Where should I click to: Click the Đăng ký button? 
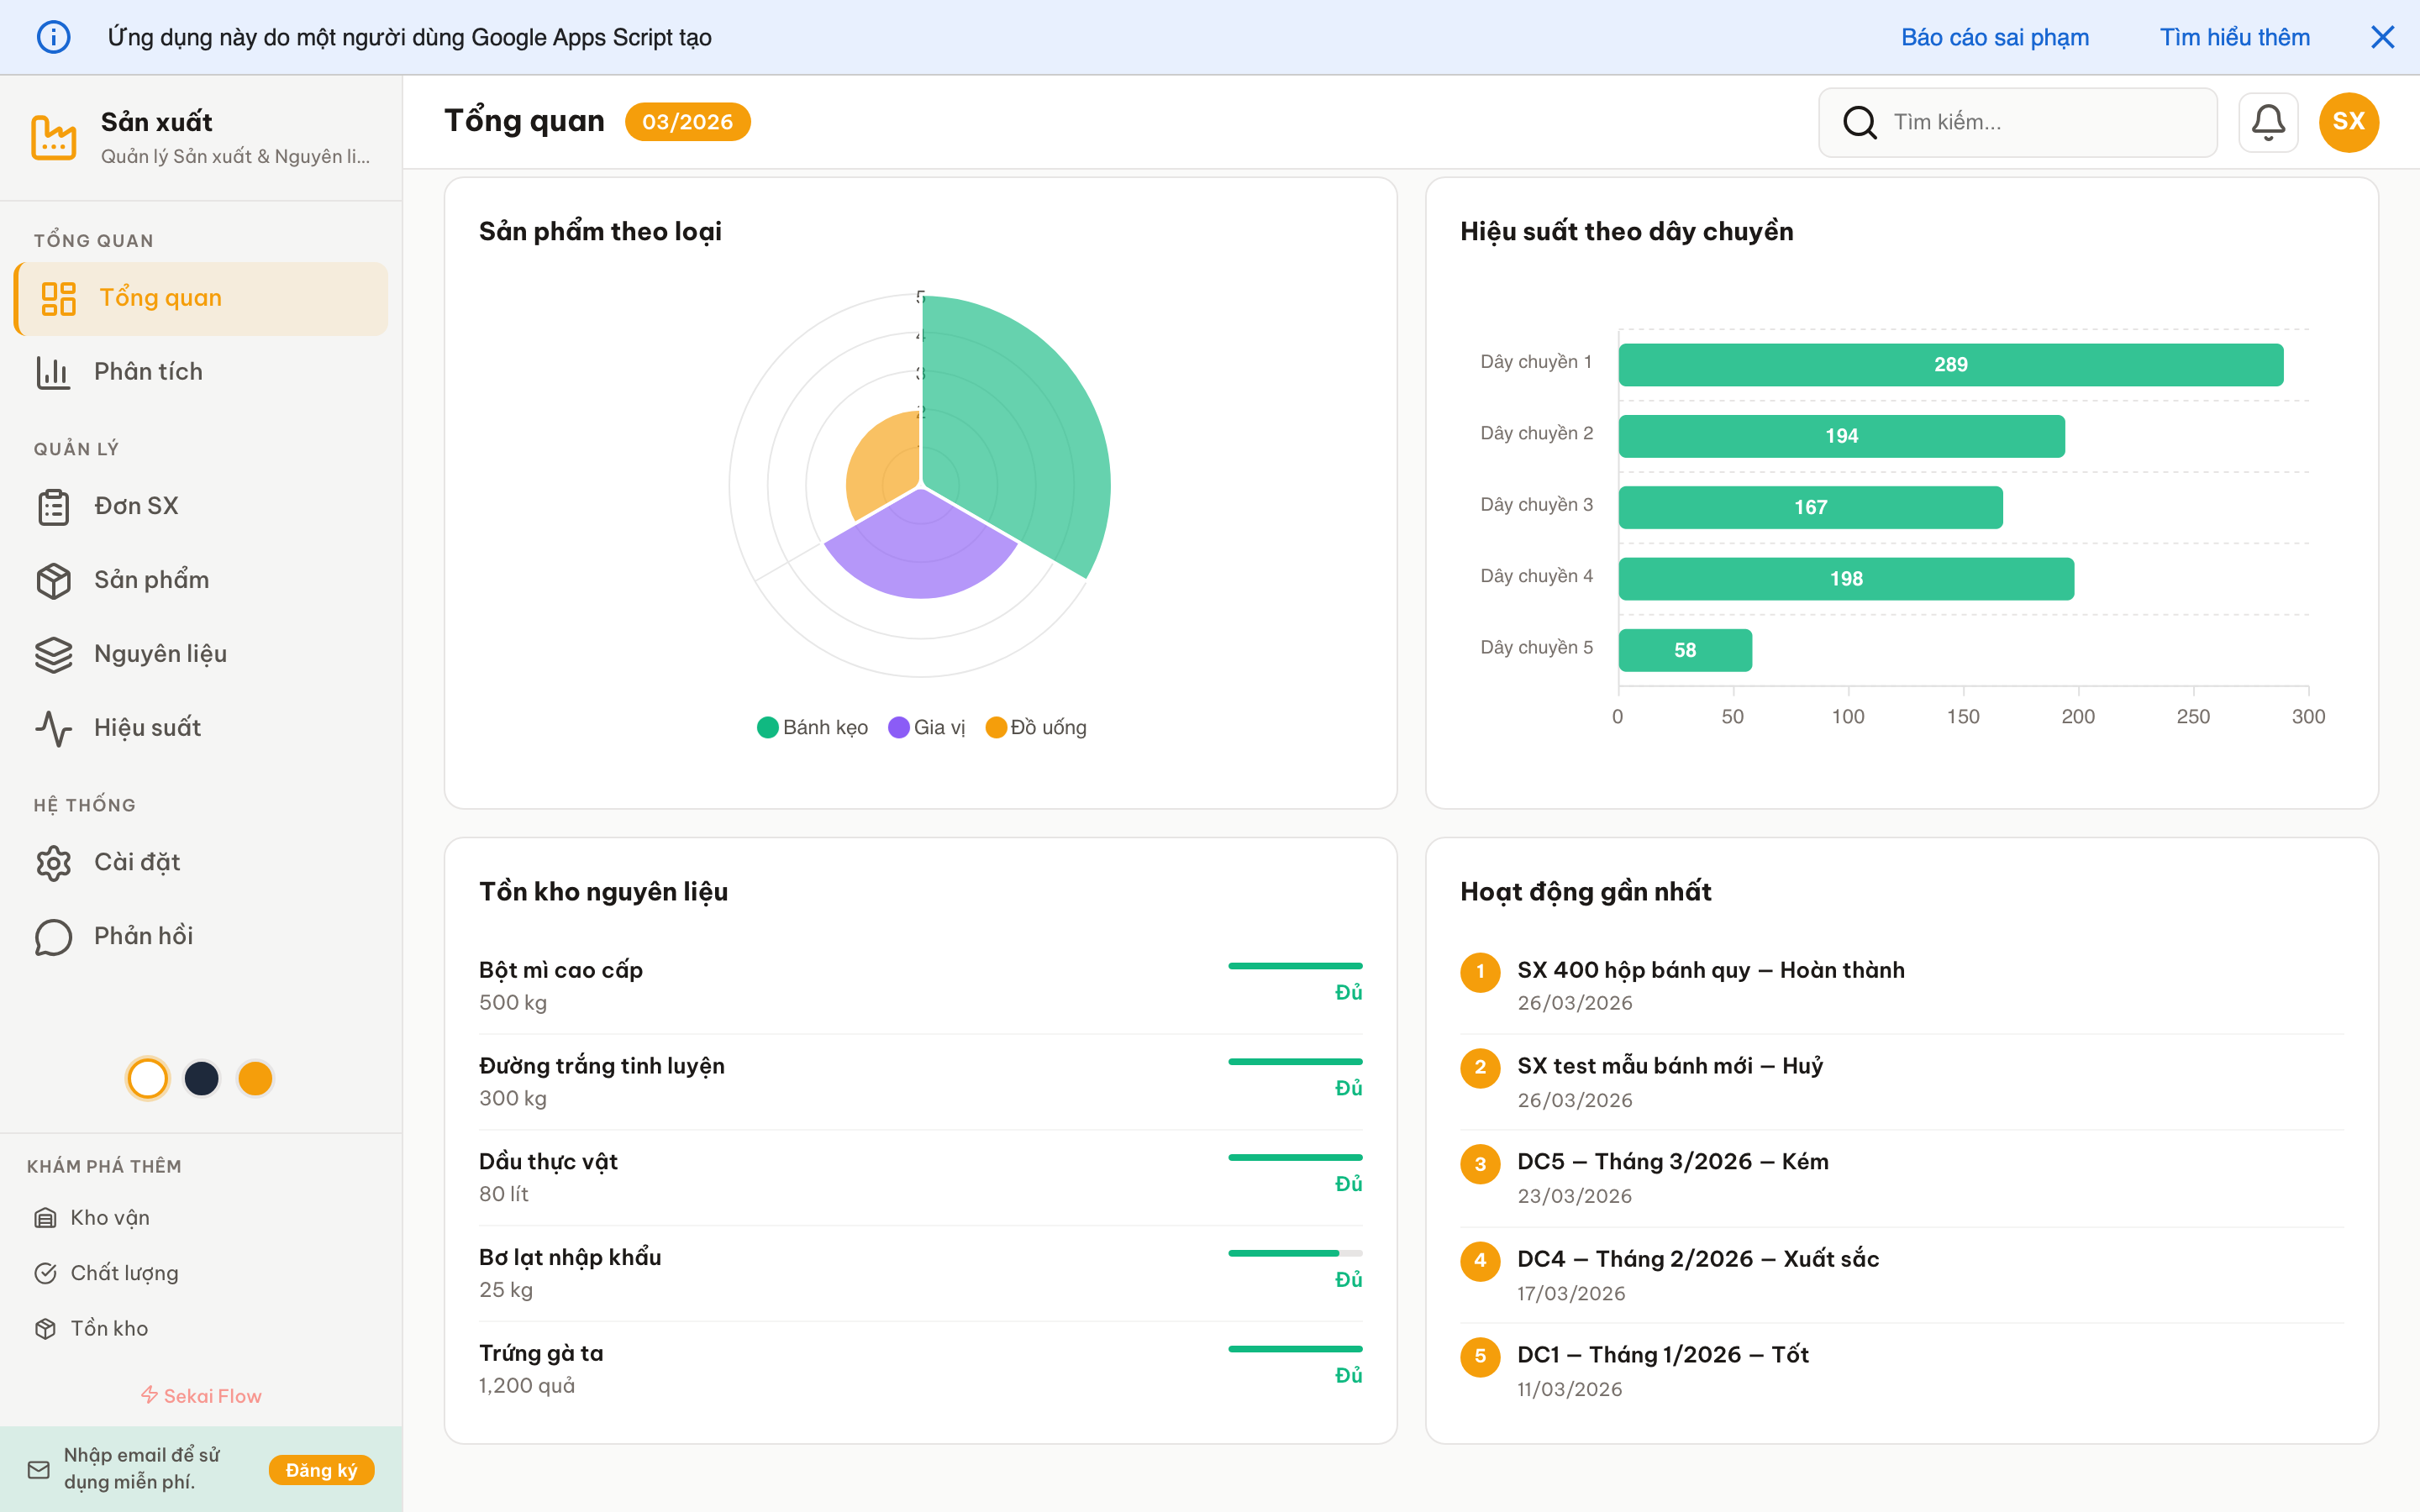click(x=321, y=1470)
